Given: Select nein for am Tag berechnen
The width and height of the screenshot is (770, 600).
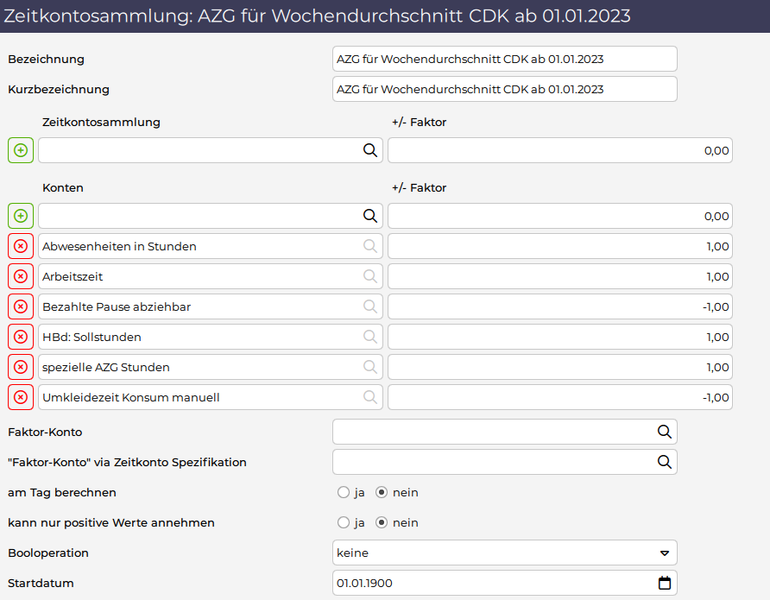Looking at the screenshot, I should click(382, 492).
